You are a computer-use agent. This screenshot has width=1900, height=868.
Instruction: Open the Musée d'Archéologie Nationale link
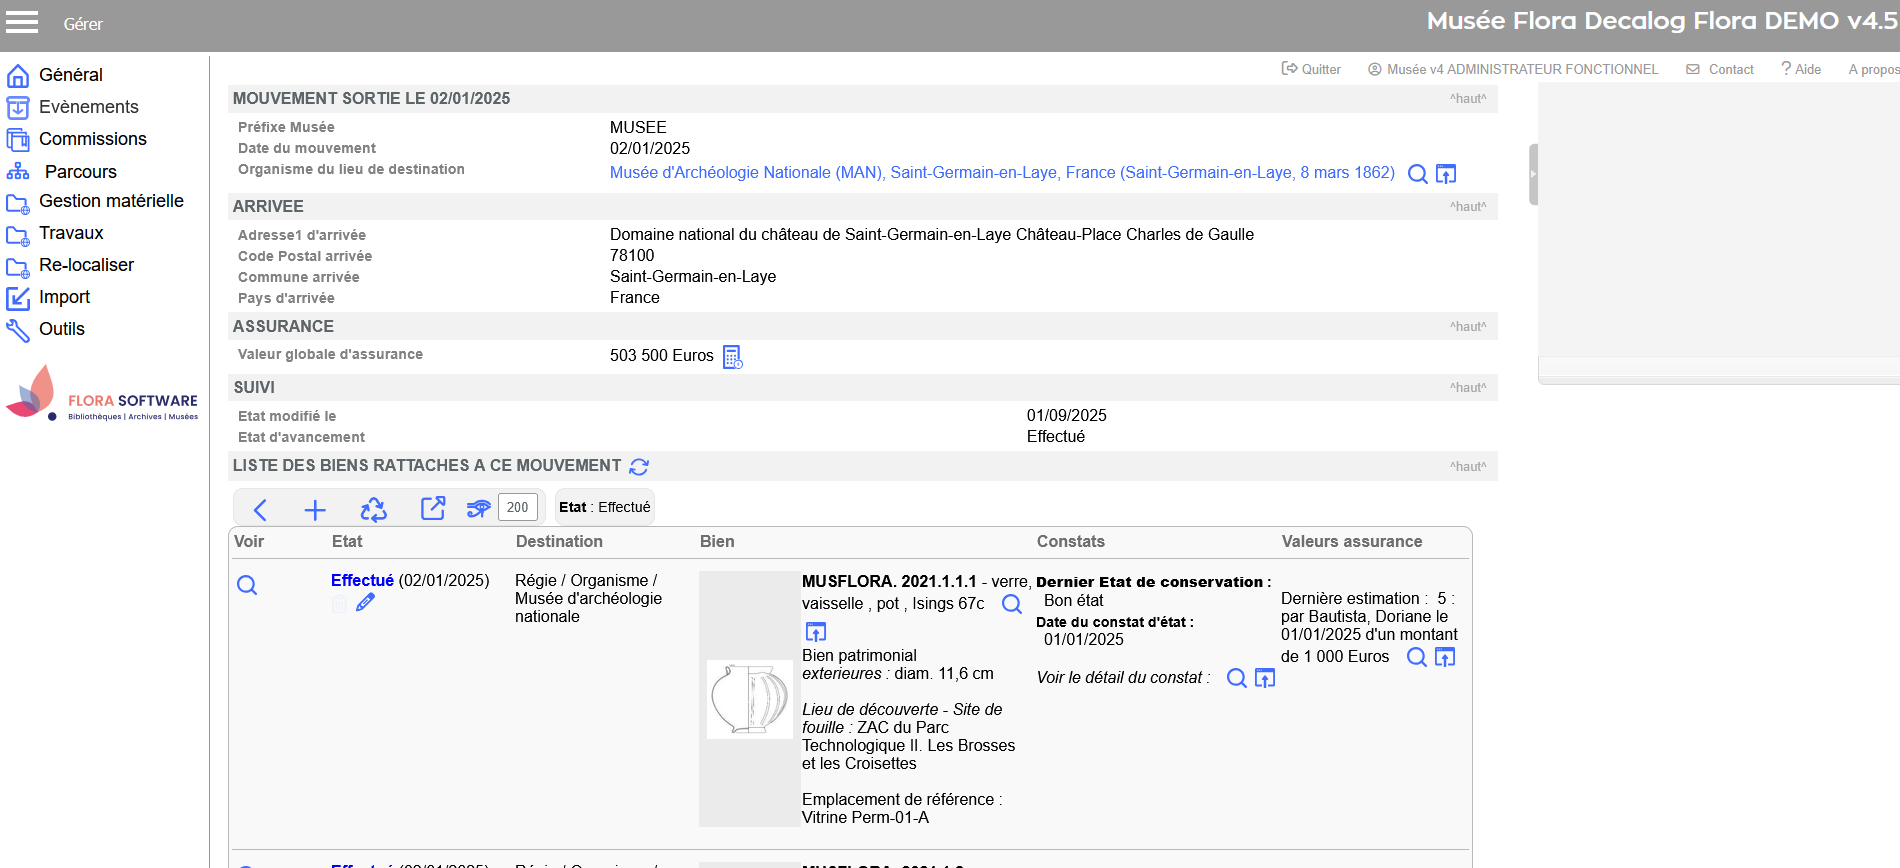pyautogui.click(x=1001, y=172)
